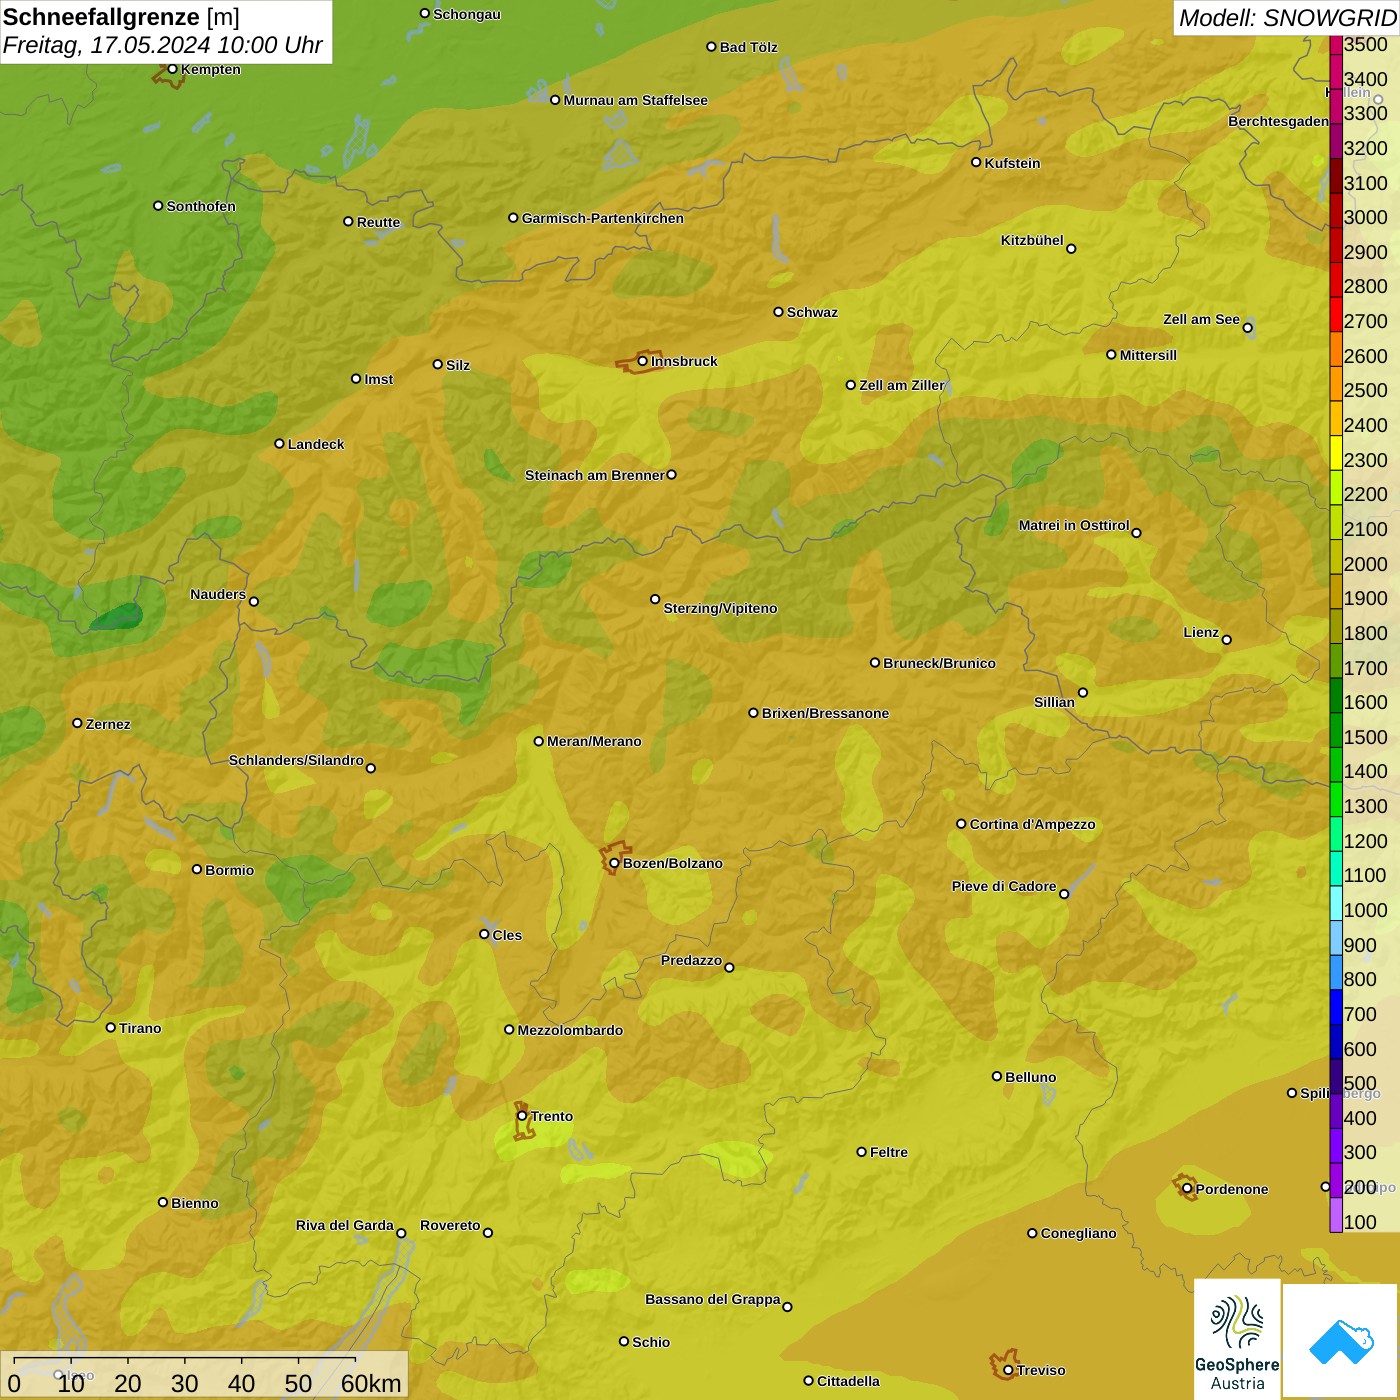Click the 100 legend value
The width and height of the screenshot is (1400, 1400).
click(x=1360, y=1222)
